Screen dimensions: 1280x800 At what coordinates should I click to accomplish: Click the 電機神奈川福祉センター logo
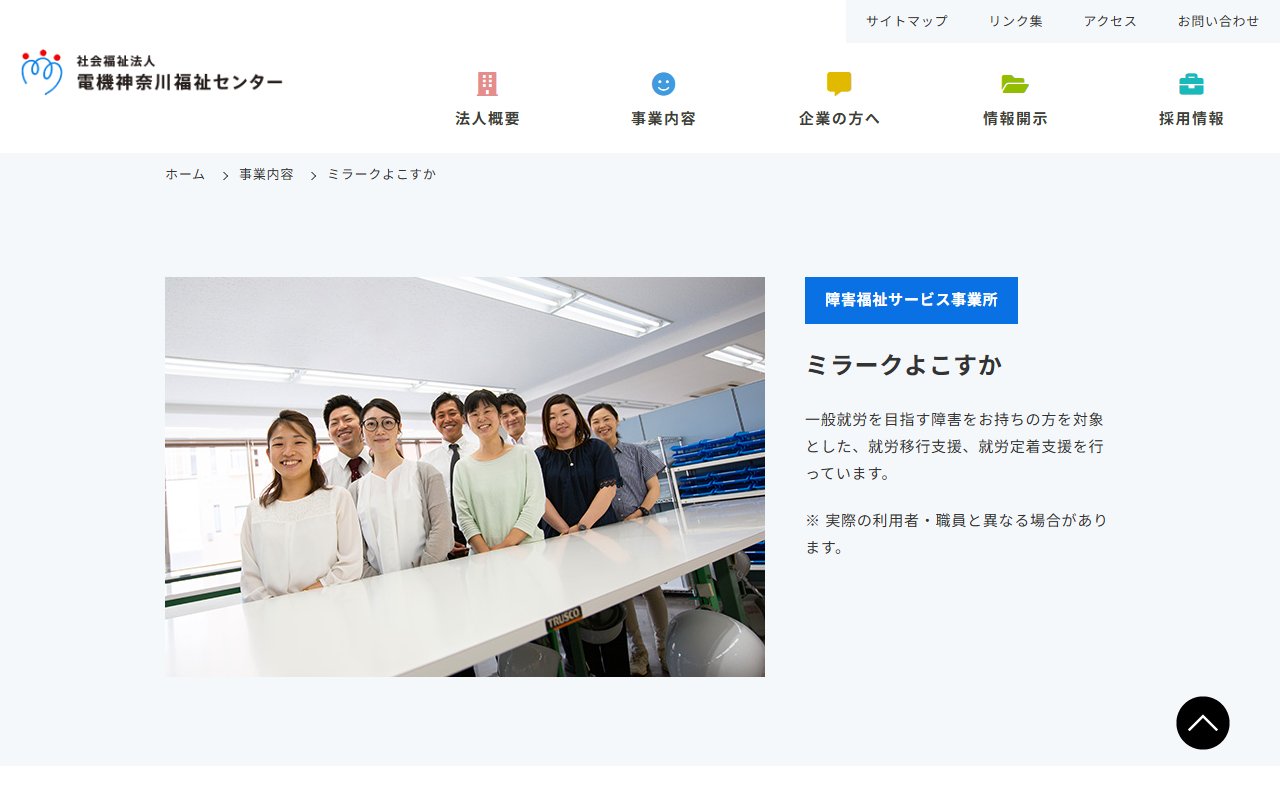pyautogui.click(x=152, y=72)
